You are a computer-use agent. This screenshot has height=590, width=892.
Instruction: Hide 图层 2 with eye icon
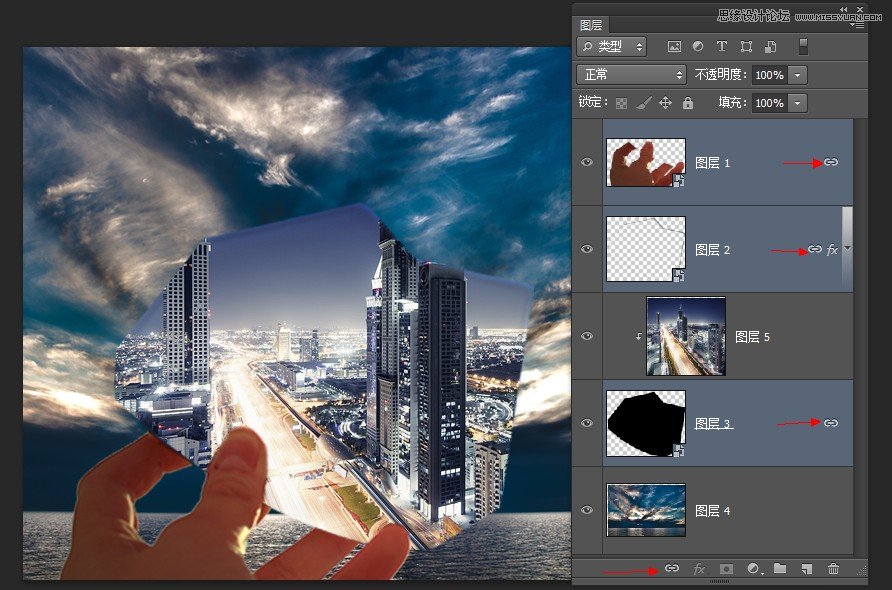(587, 249)
